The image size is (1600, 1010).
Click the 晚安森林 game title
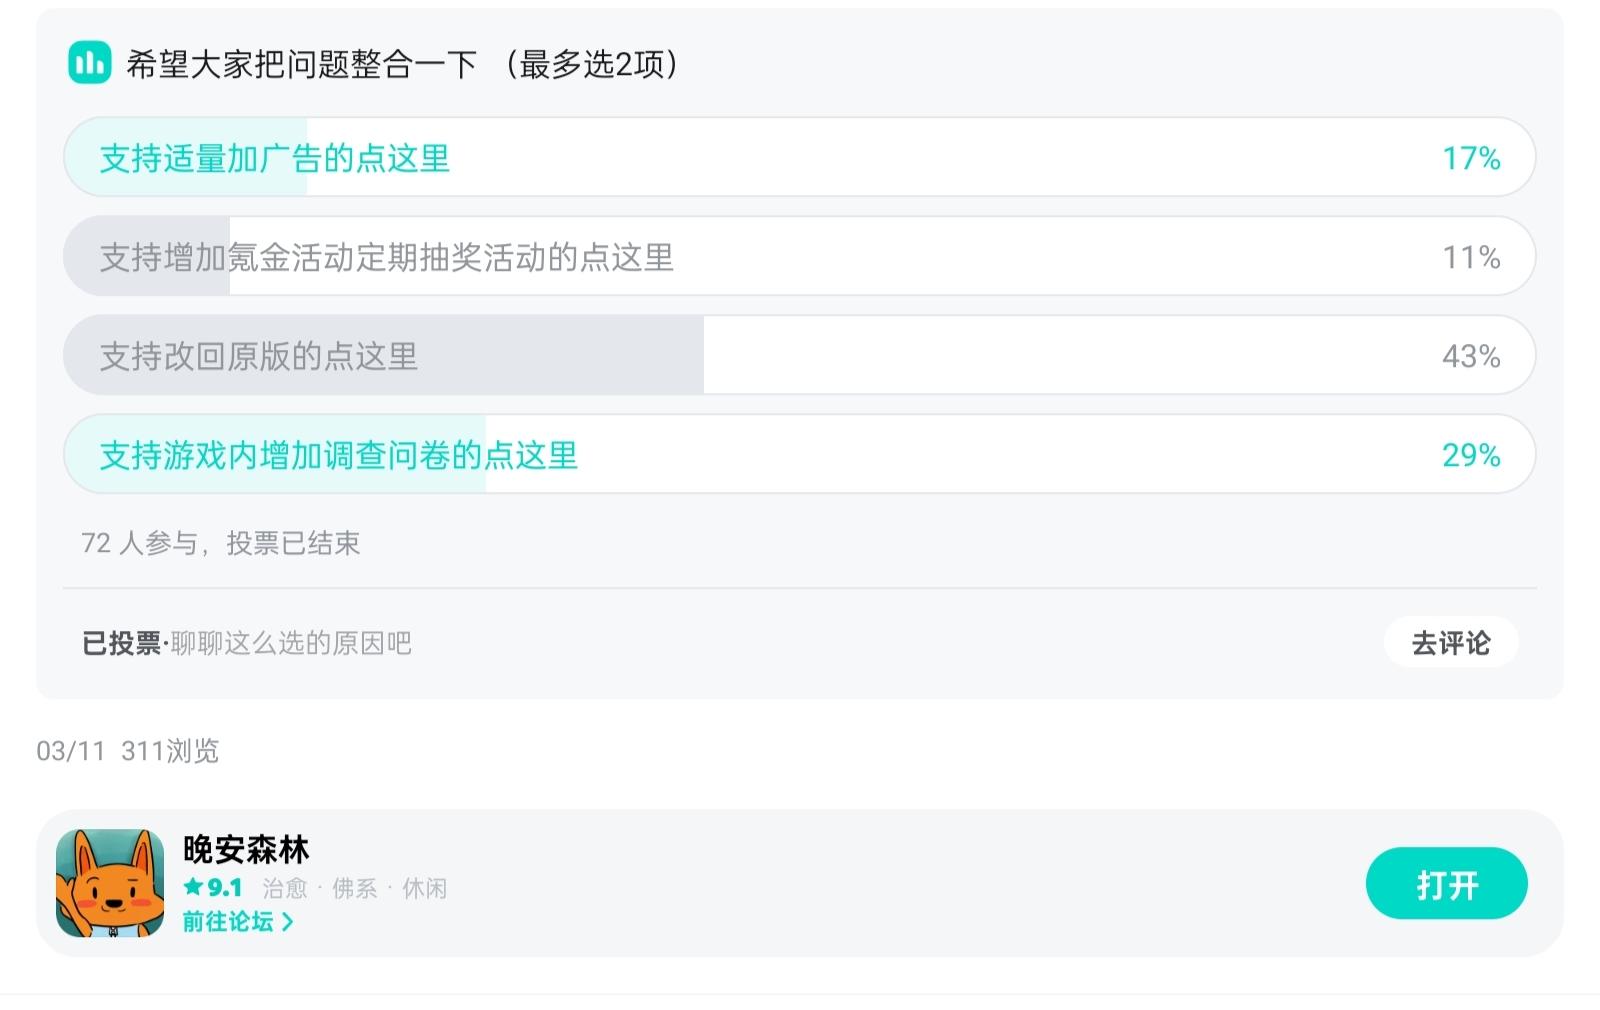246,849
